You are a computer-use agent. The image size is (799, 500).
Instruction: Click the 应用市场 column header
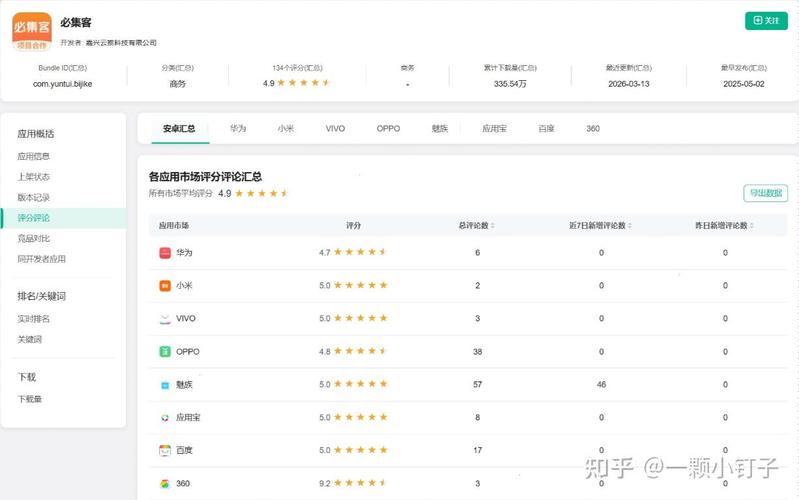[x=174, y=225]
